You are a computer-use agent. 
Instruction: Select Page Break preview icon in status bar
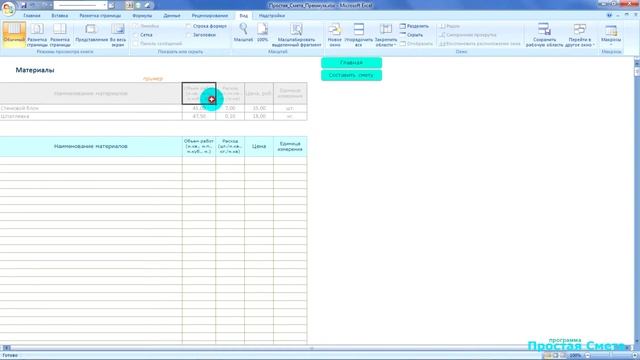pos(563,356)
